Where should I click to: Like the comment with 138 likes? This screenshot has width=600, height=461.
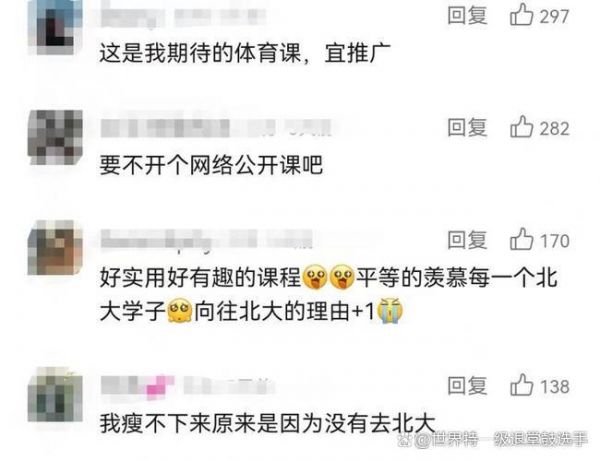tap(521, 385)
